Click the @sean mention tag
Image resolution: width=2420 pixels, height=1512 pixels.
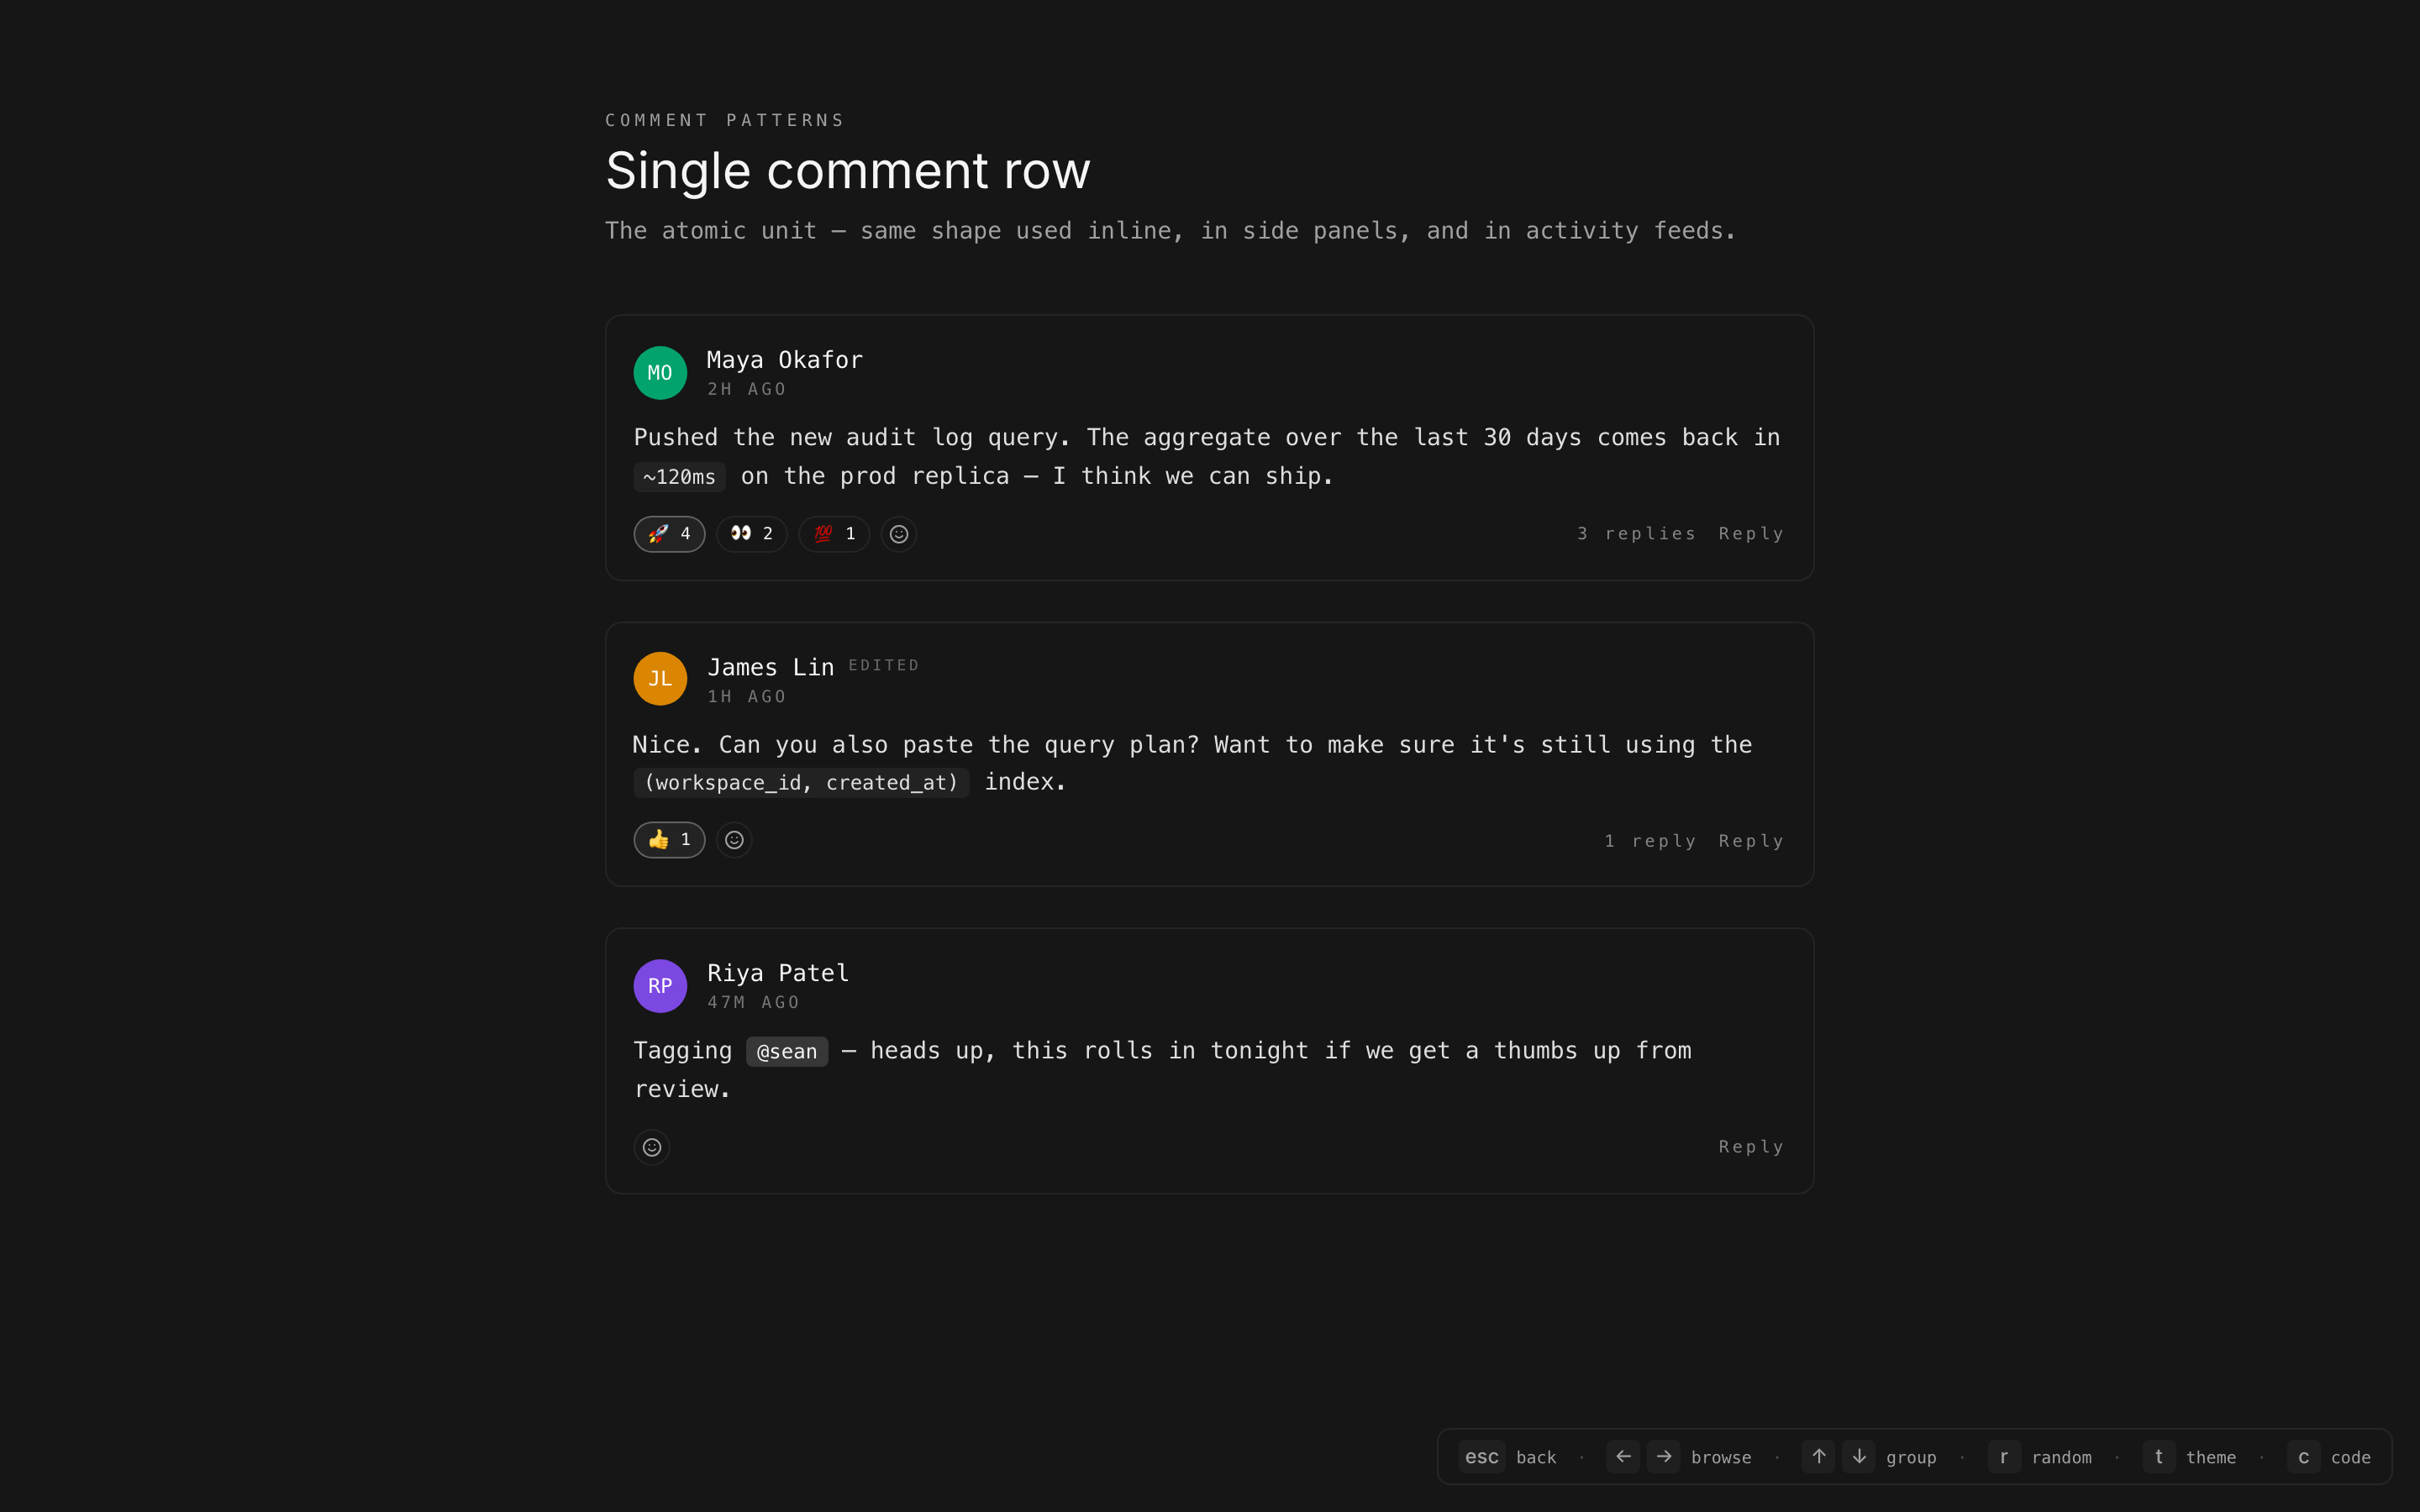pyautogui.click(x=787, y=1052)
